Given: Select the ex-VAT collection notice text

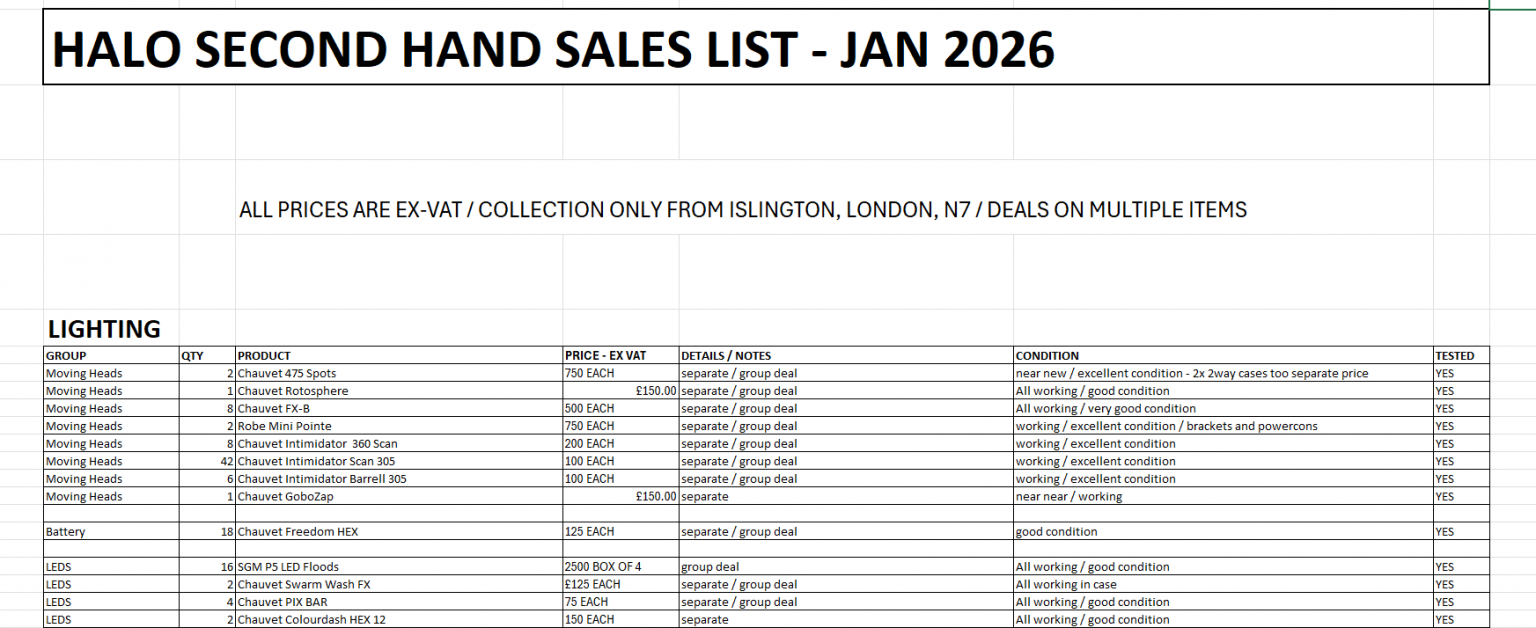Looking at the screenshot, I should (x=742, y=210).
